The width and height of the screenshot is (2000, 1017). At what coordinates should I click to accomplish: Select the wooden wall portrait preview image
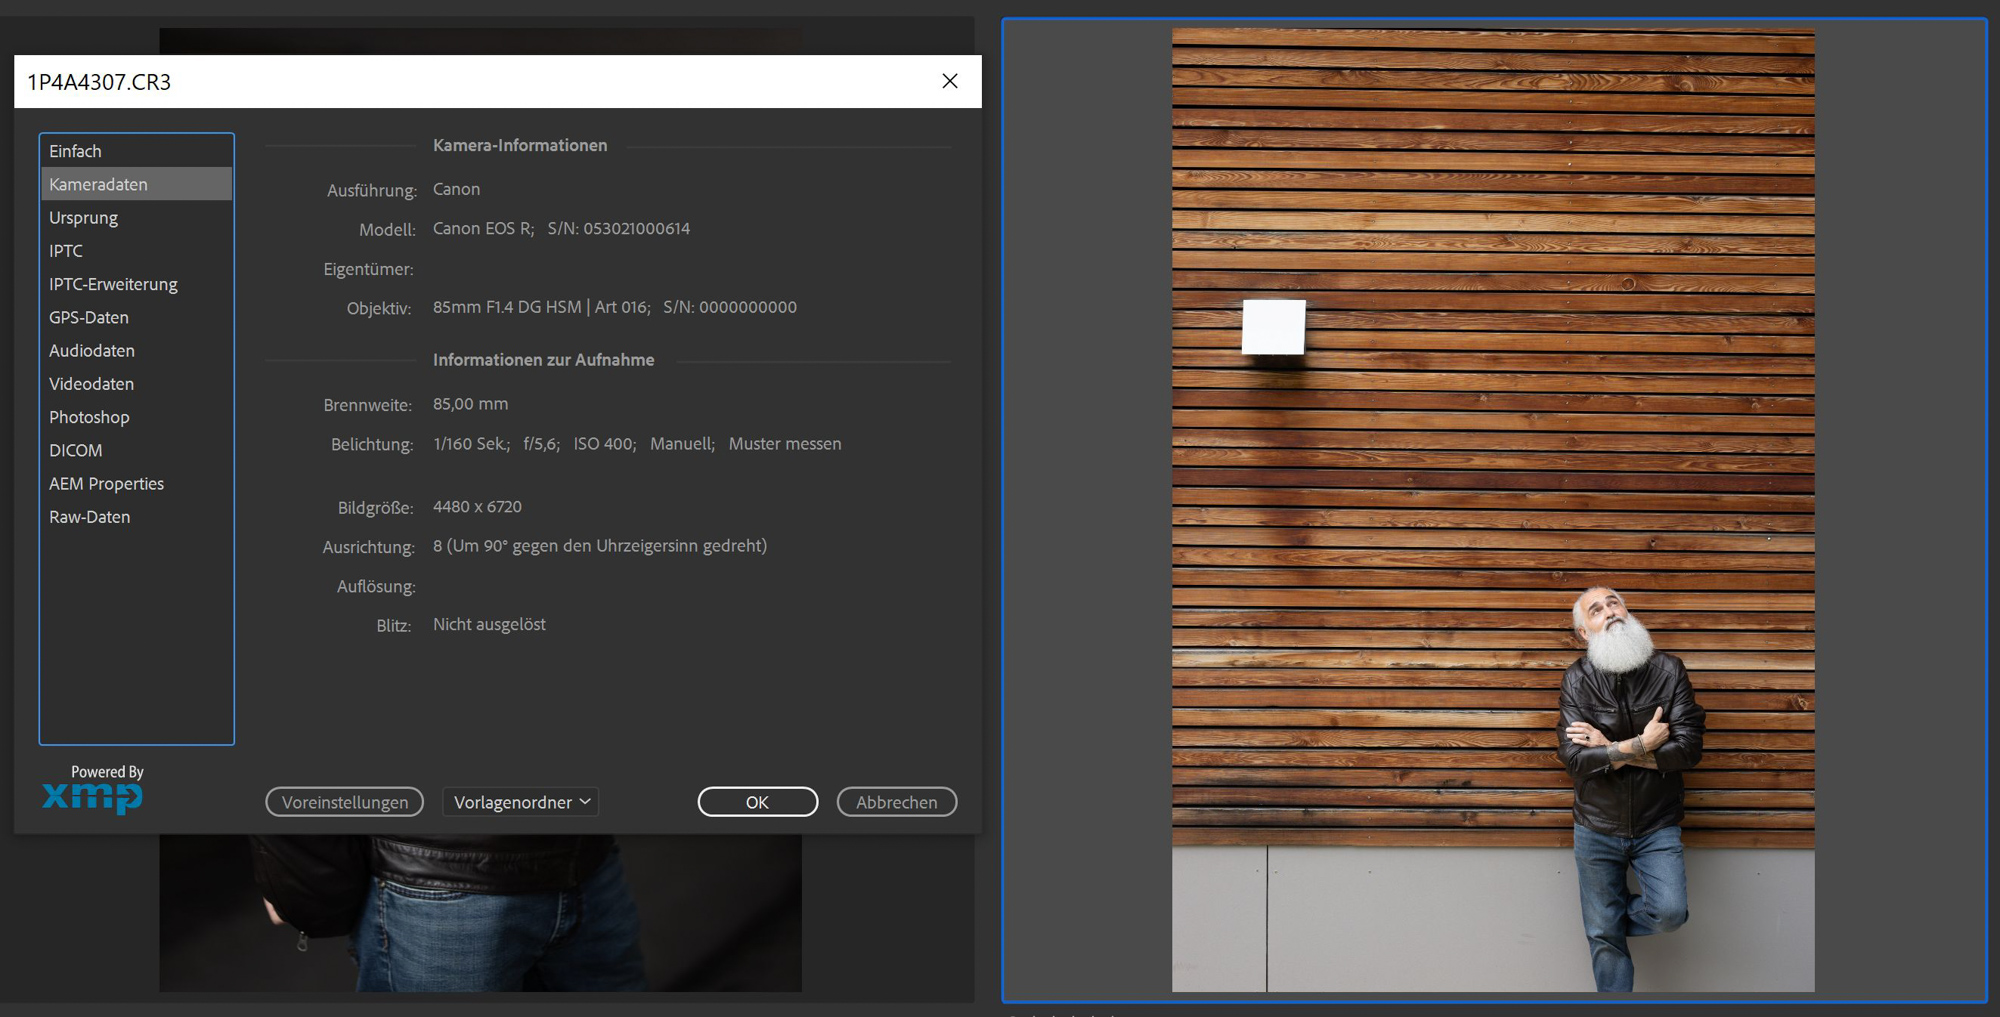1492,510
